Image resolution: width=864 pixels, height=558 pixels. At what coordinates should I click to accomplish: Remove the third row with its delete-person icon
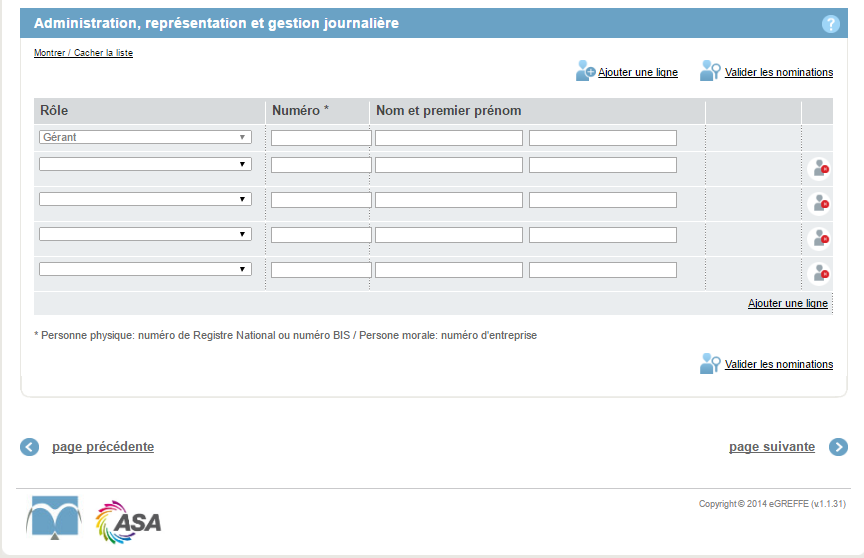pyautogui.click(x=819, y=204)
